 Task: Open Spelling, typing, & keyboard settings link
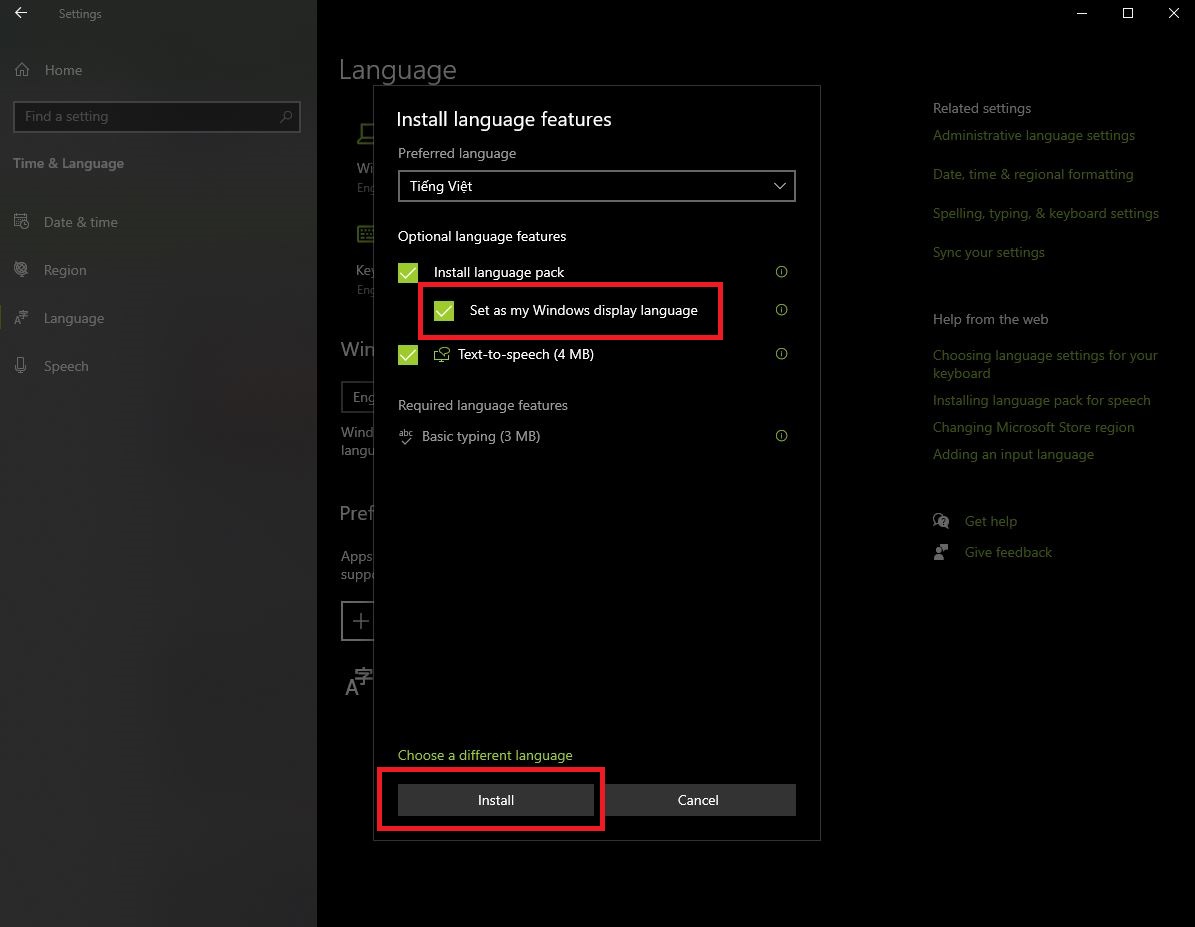tap(1046, 213)
